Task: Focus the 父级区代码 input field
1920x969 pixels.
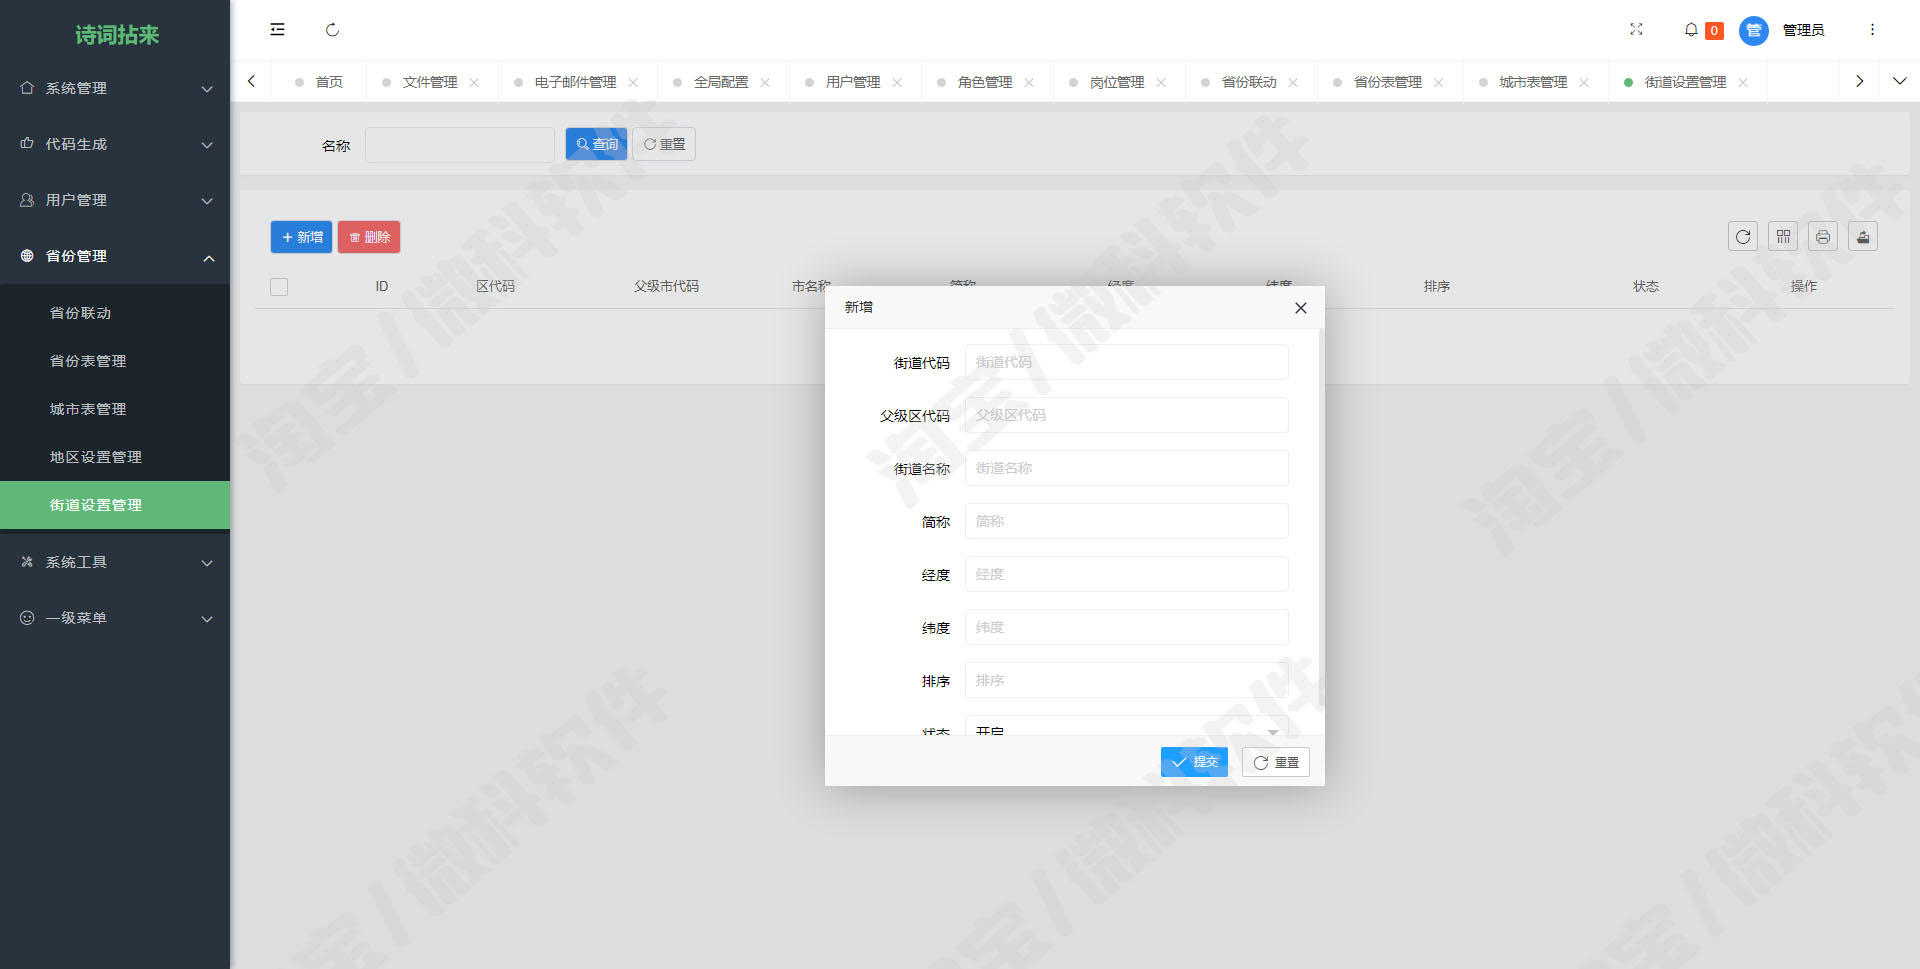Action: pyautogui.click(x=1127, y=415)
